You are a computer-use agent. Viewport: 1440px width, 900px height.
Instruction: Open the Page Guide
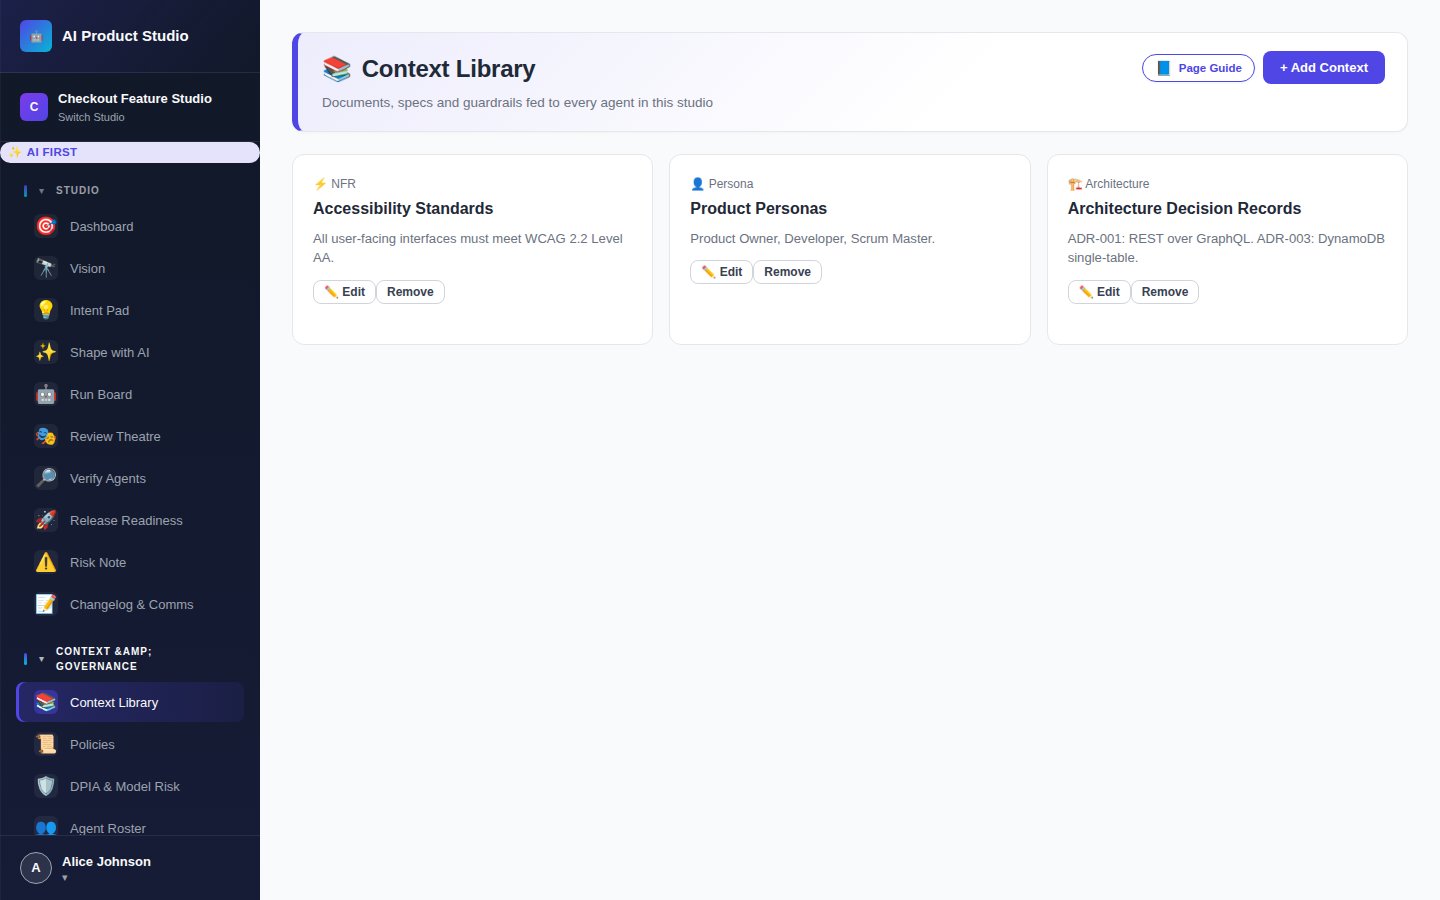(1198, 68)
